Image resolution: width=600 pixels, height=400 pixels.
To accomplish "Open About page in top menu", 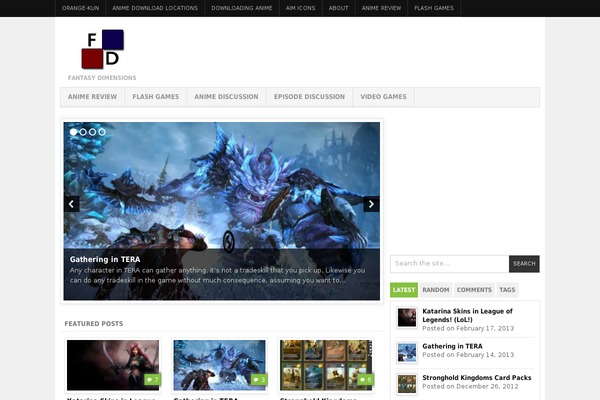I will click(339, 8).
